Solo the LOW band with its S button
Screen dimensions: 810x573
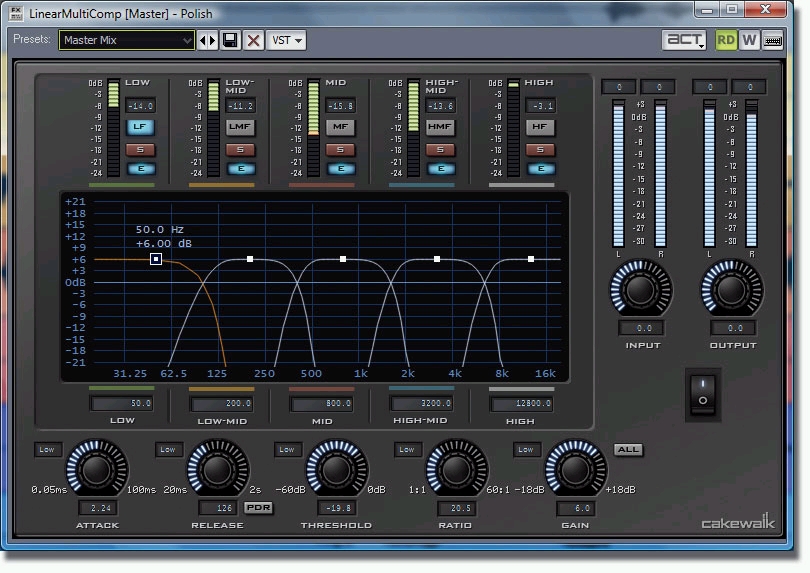click(x=140, y=150)
